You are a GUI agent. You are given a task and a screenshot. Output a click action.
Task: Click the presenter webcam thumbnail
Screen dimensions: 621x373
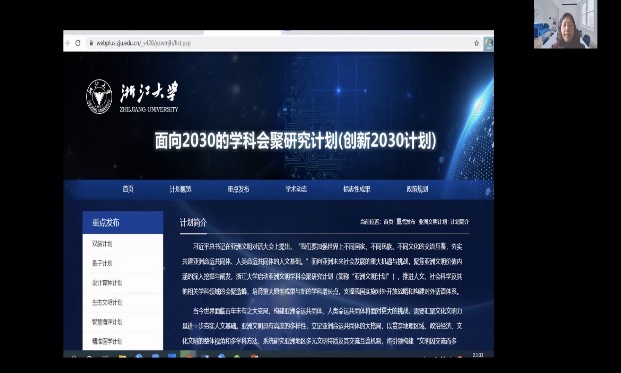(565, 24)
